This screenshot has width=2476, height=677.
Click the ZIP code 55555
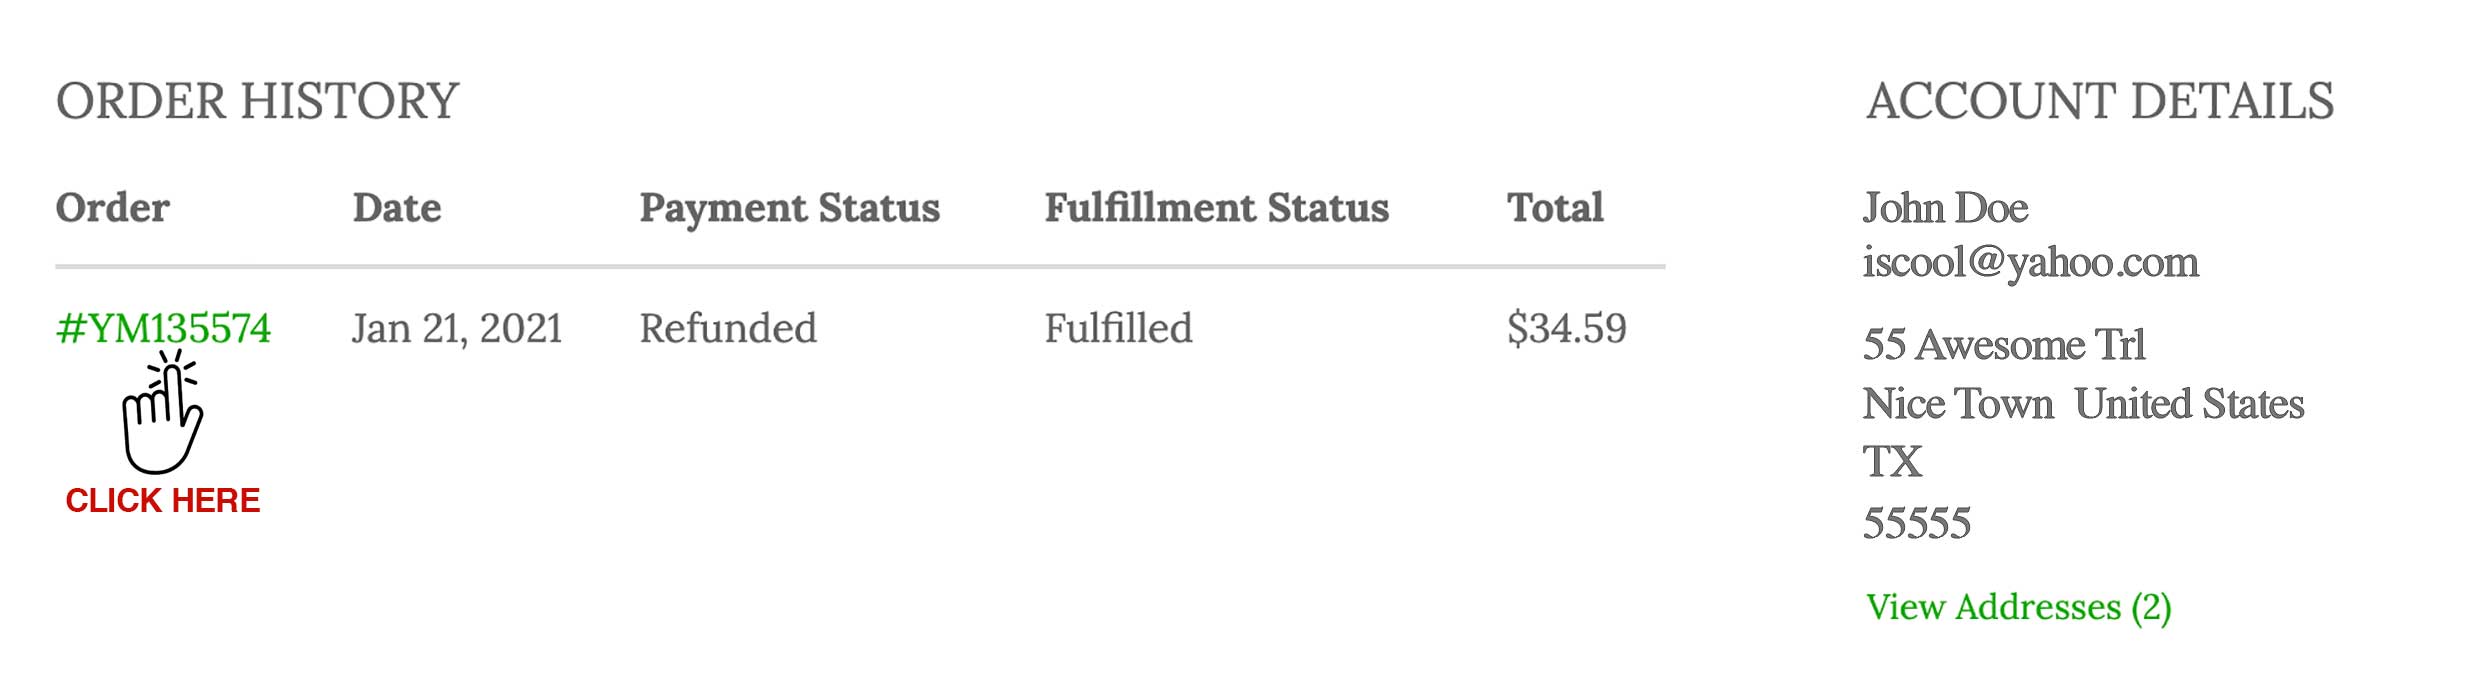1916,523
